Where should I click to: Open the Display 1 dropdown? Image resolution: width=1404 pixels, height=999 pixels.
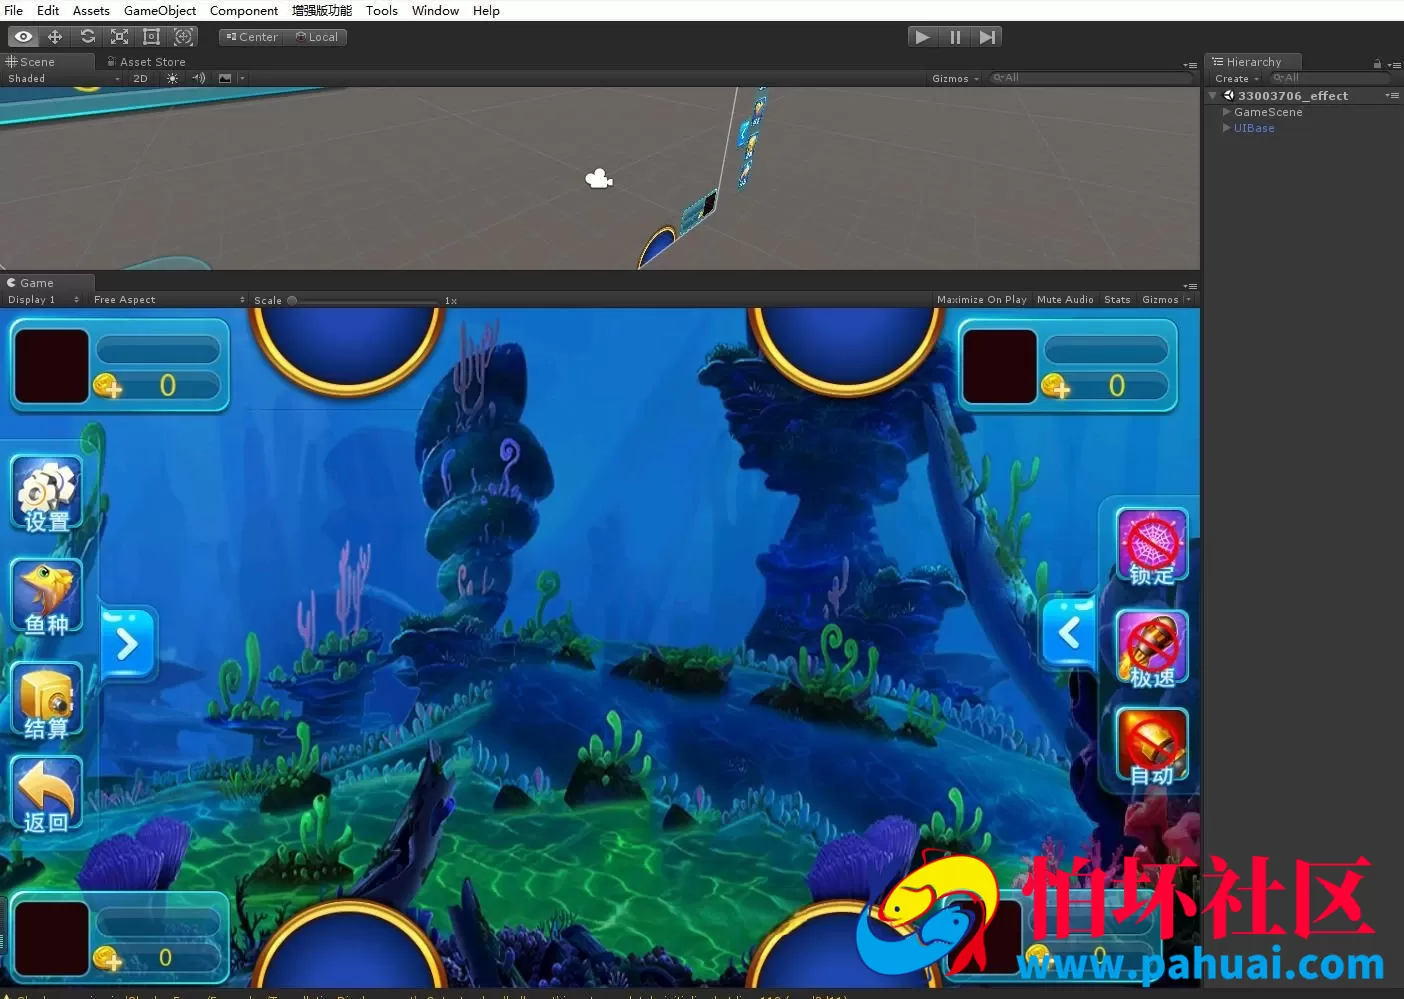tap(43, 300)
